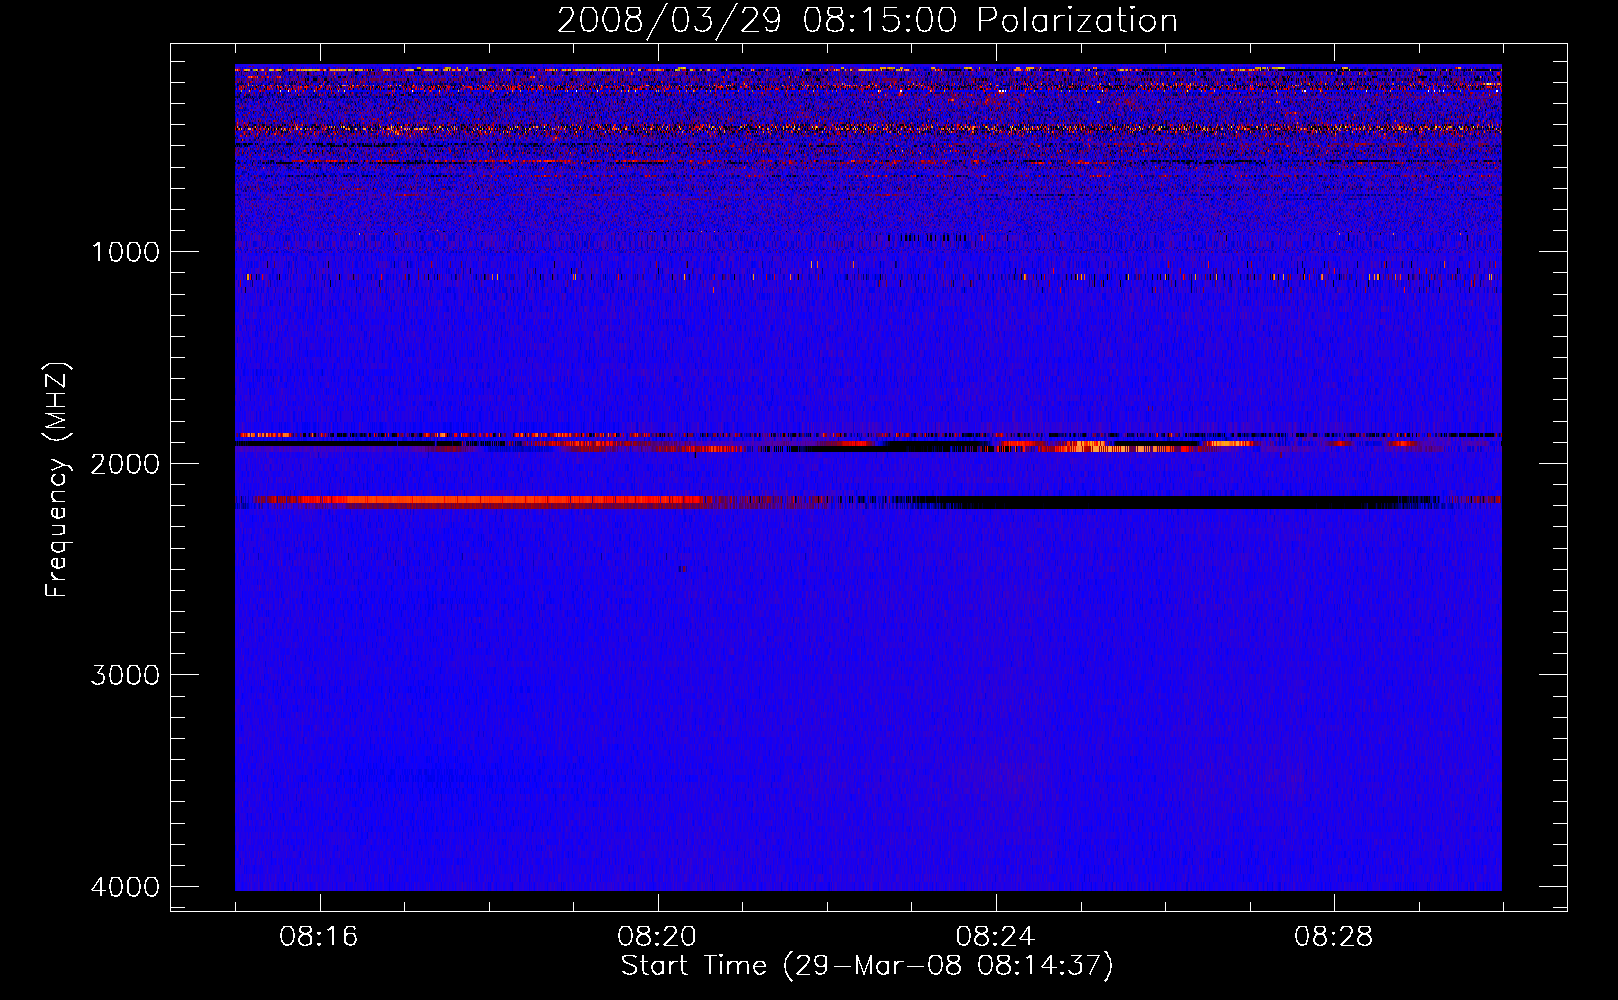Click the 08:24 time tick label

[x=996, y=937]
